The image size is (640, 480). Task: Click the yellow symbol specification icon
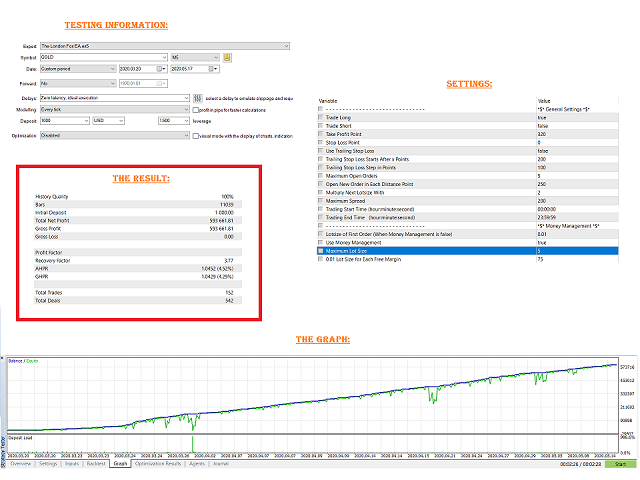coord(227,58)
